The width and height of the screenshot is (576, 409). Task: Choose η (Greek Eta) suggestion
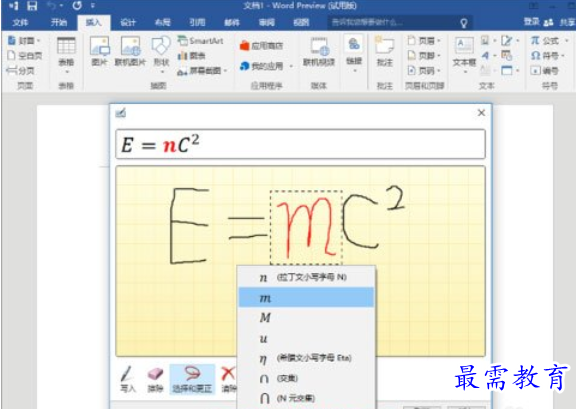click(306, 358)
